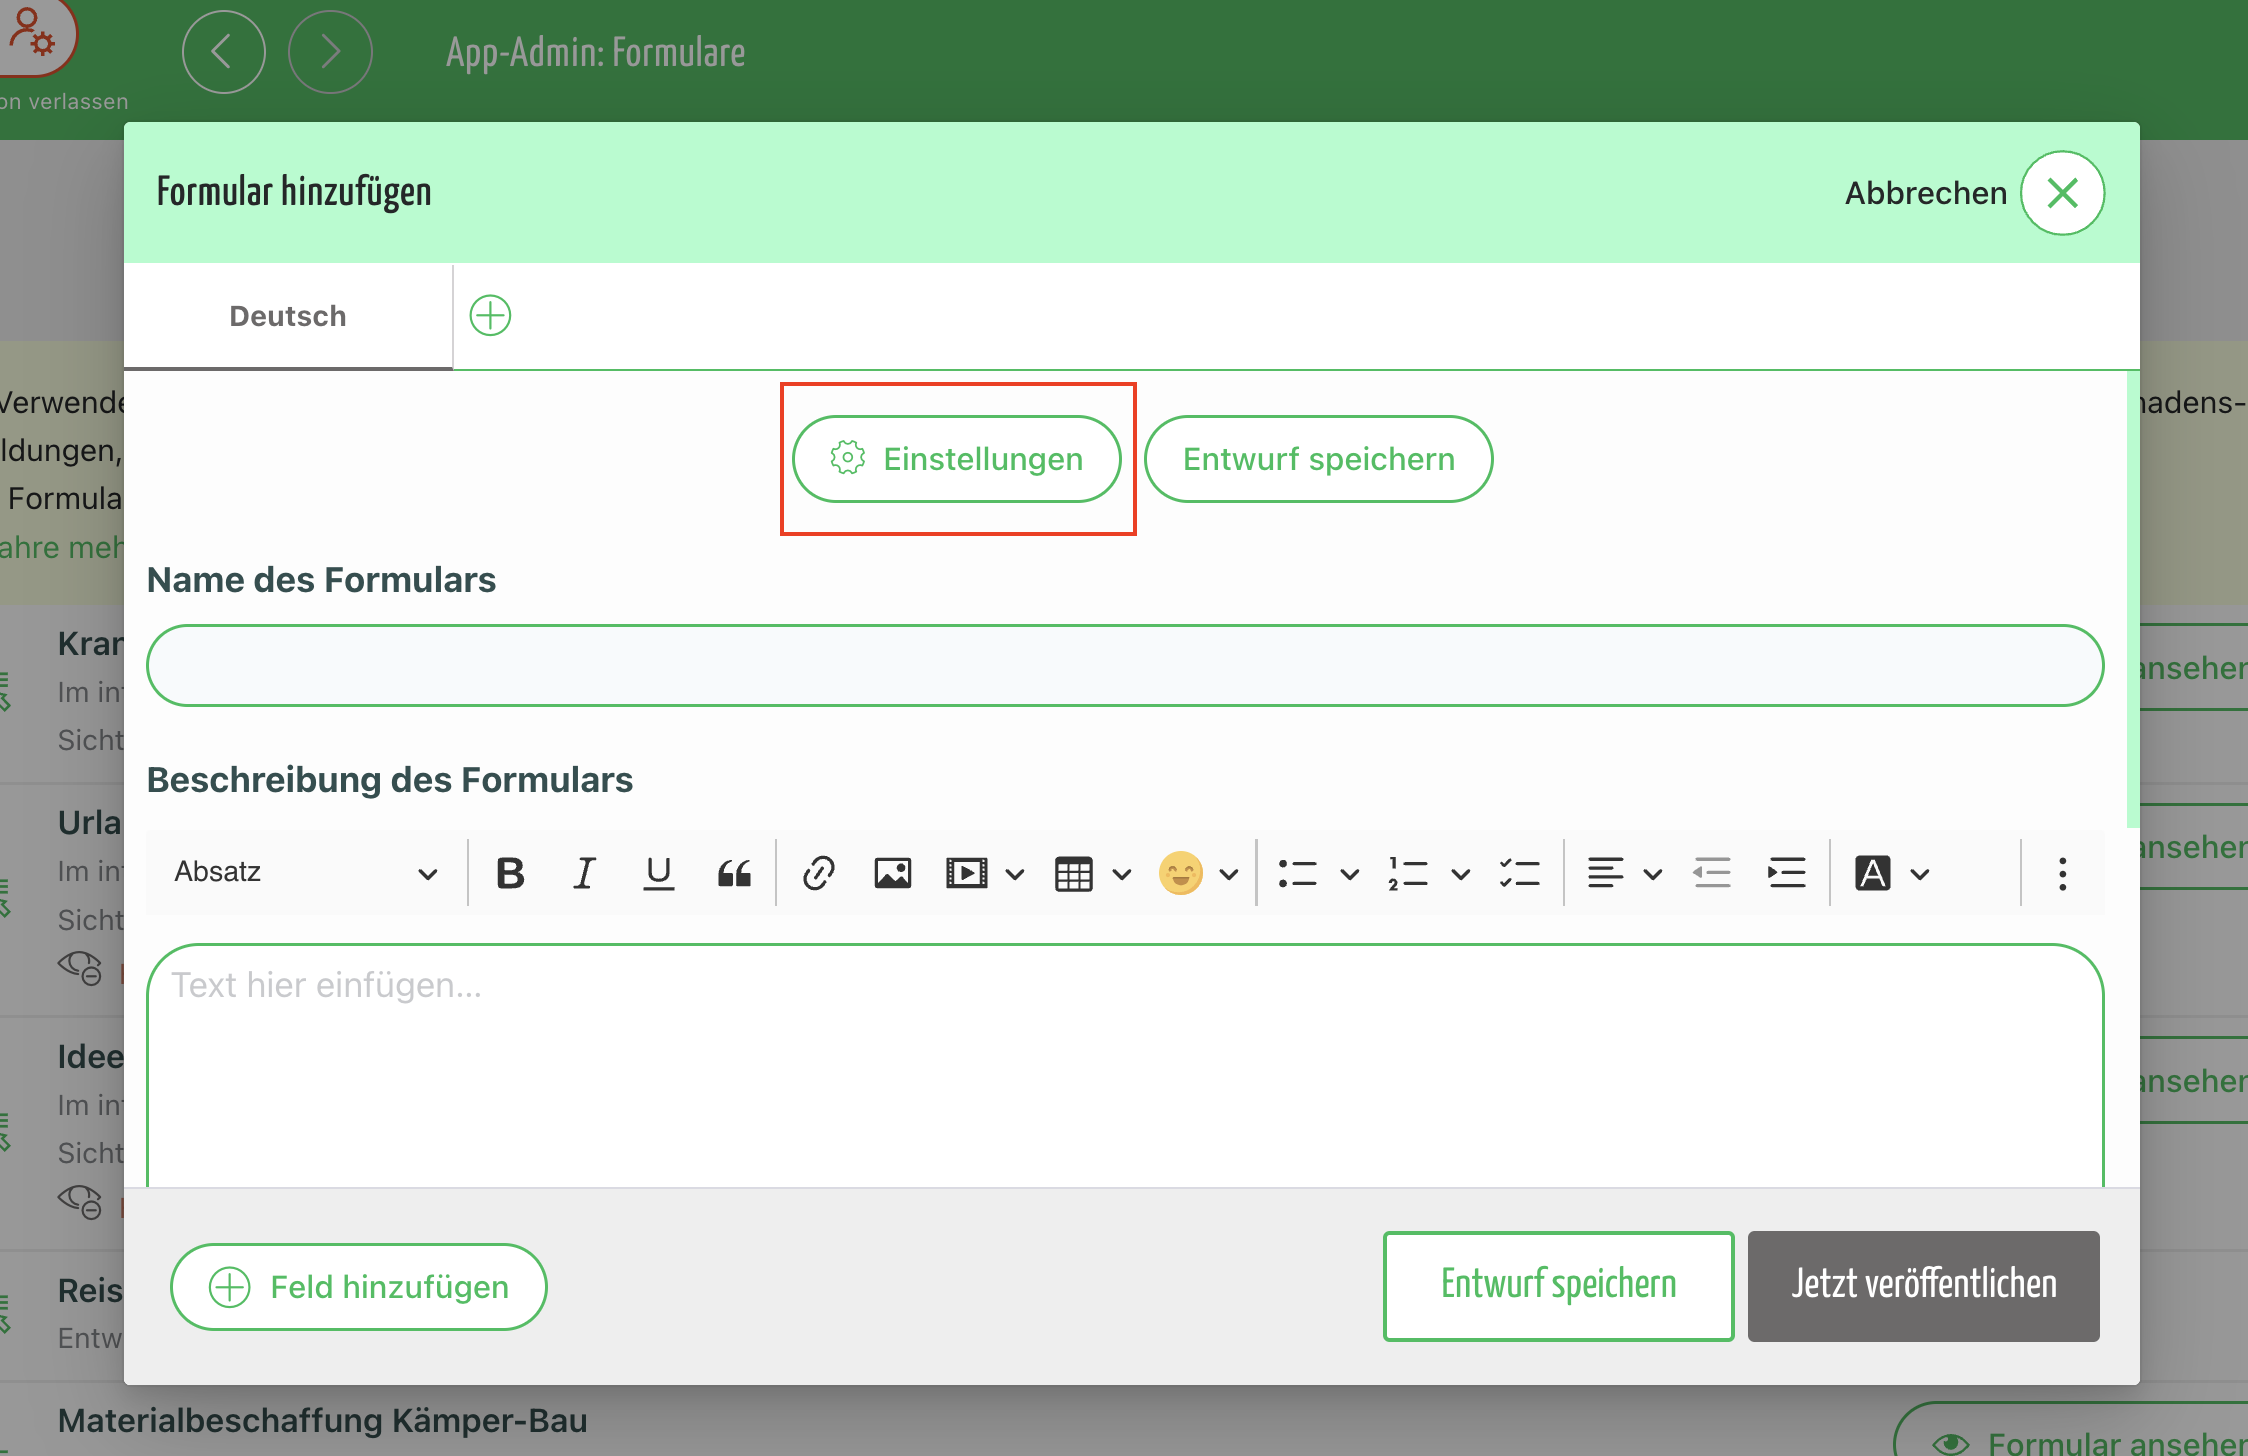Open the Absatz paragraph style dropdown
The width and height of the screenshot is (2248, 1456).
[x=306, y=873]
